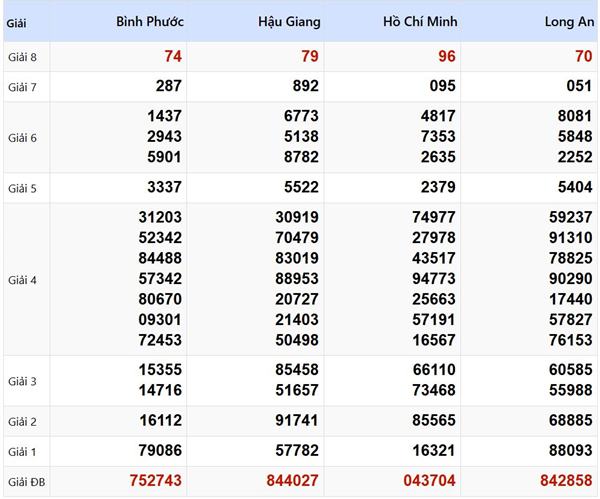Select the Bình Phước column header
The image size is (600, 499).
click(x=150, y=21)
